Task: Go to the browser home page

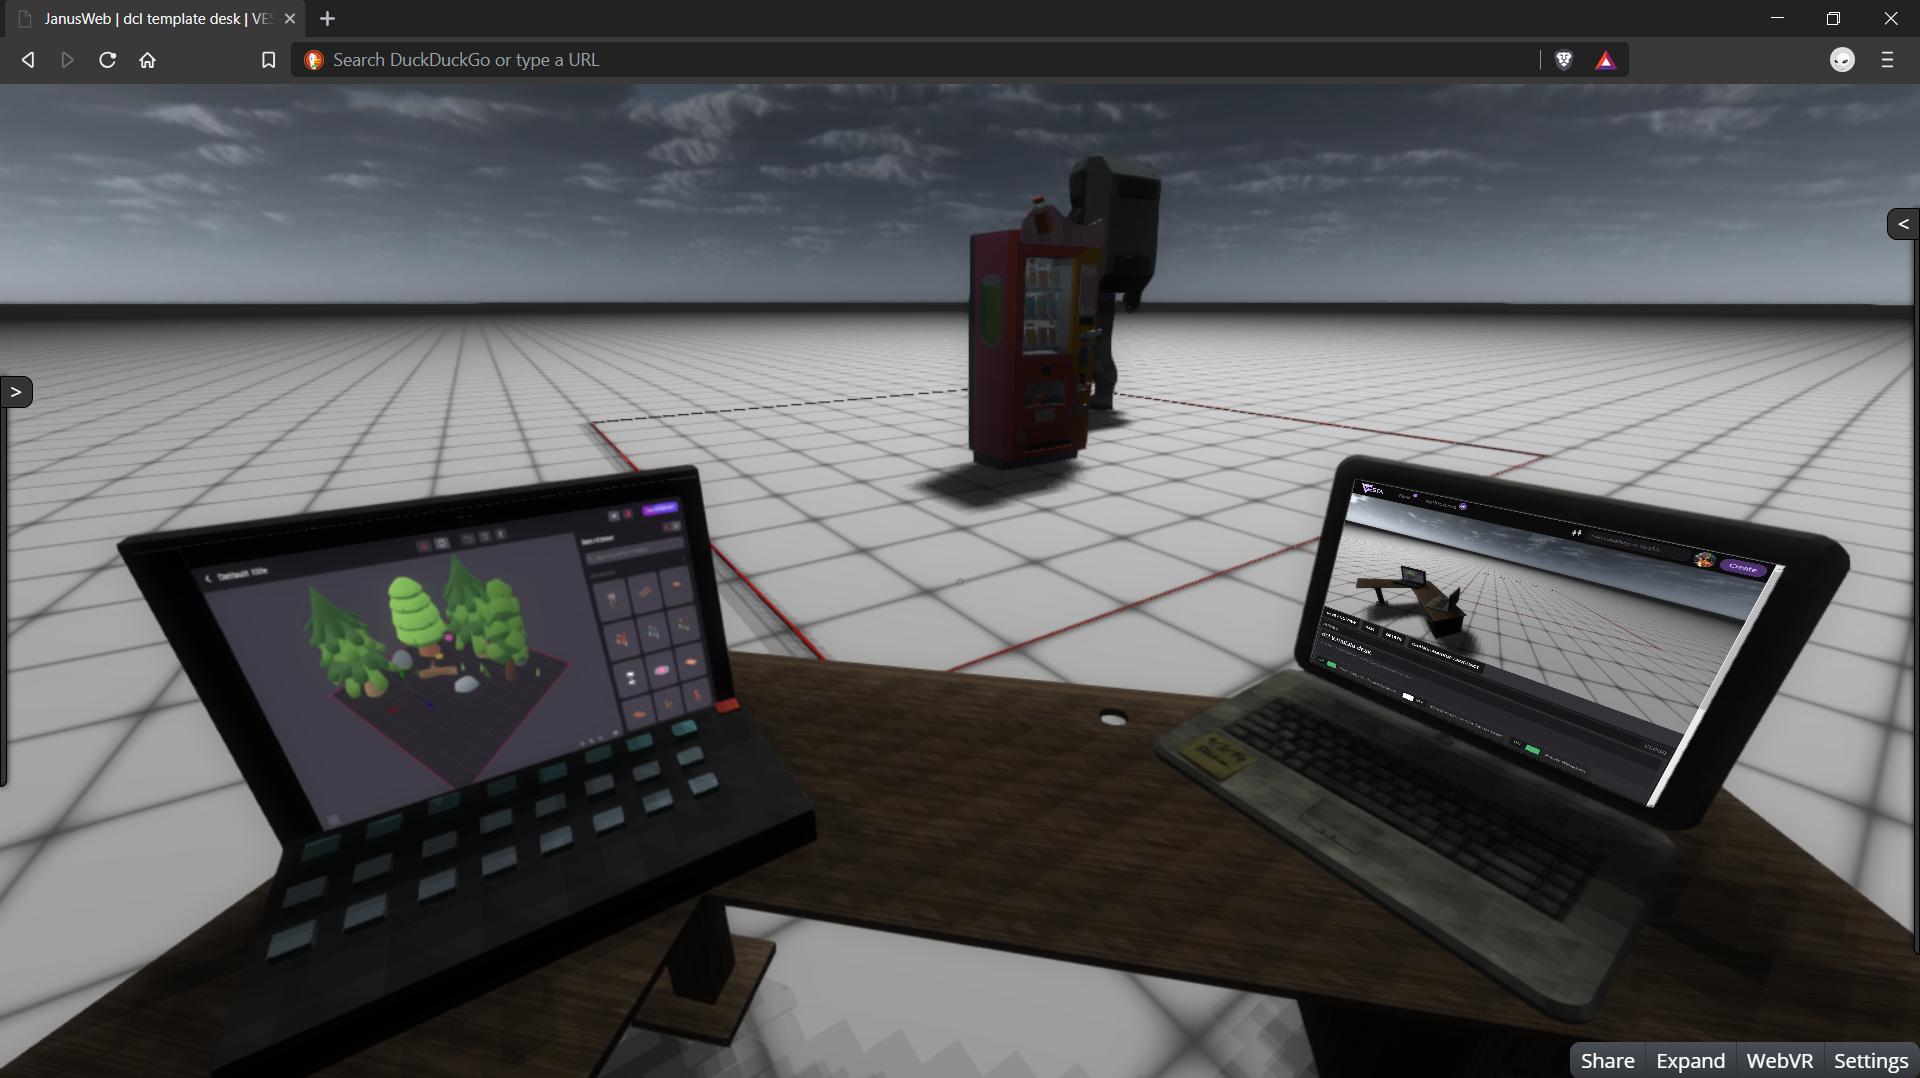Action: (148, 60)
